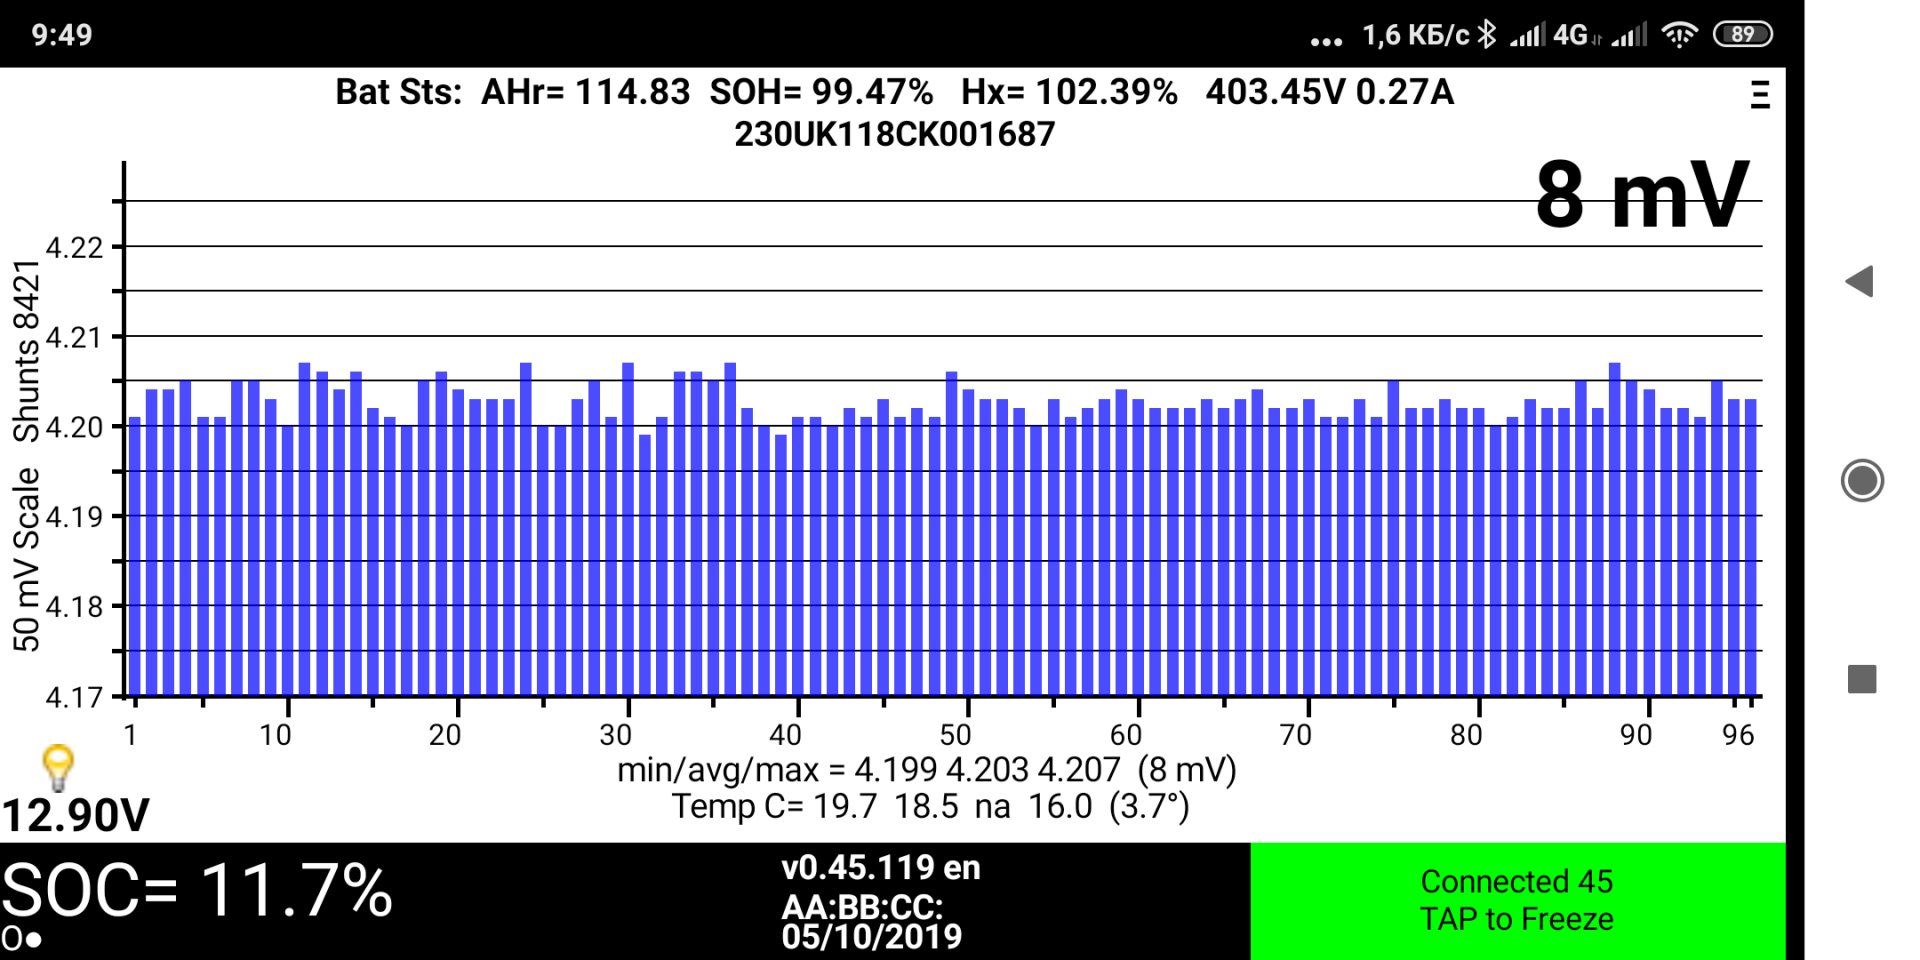Image resolution: width=1920 pixels, height=960 pixels.
Task: Tap the Bat Sts header line
Action: coord(893,92)
